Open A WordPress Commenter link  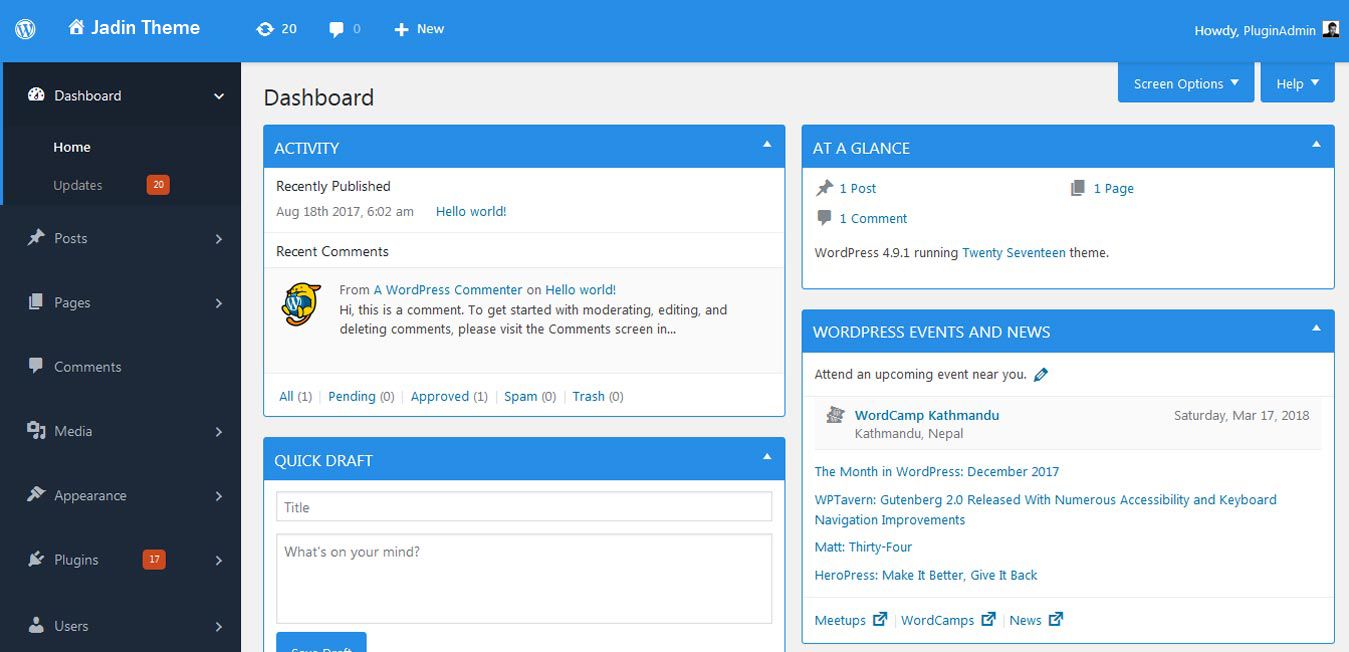pyautogui.click(x=448, y=289)
